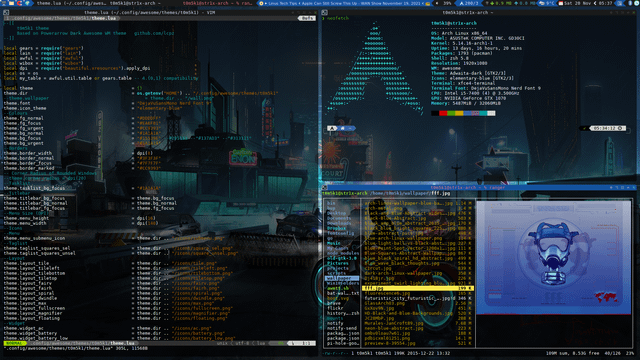Click the Bluetooth tray icon

(630, 3)
